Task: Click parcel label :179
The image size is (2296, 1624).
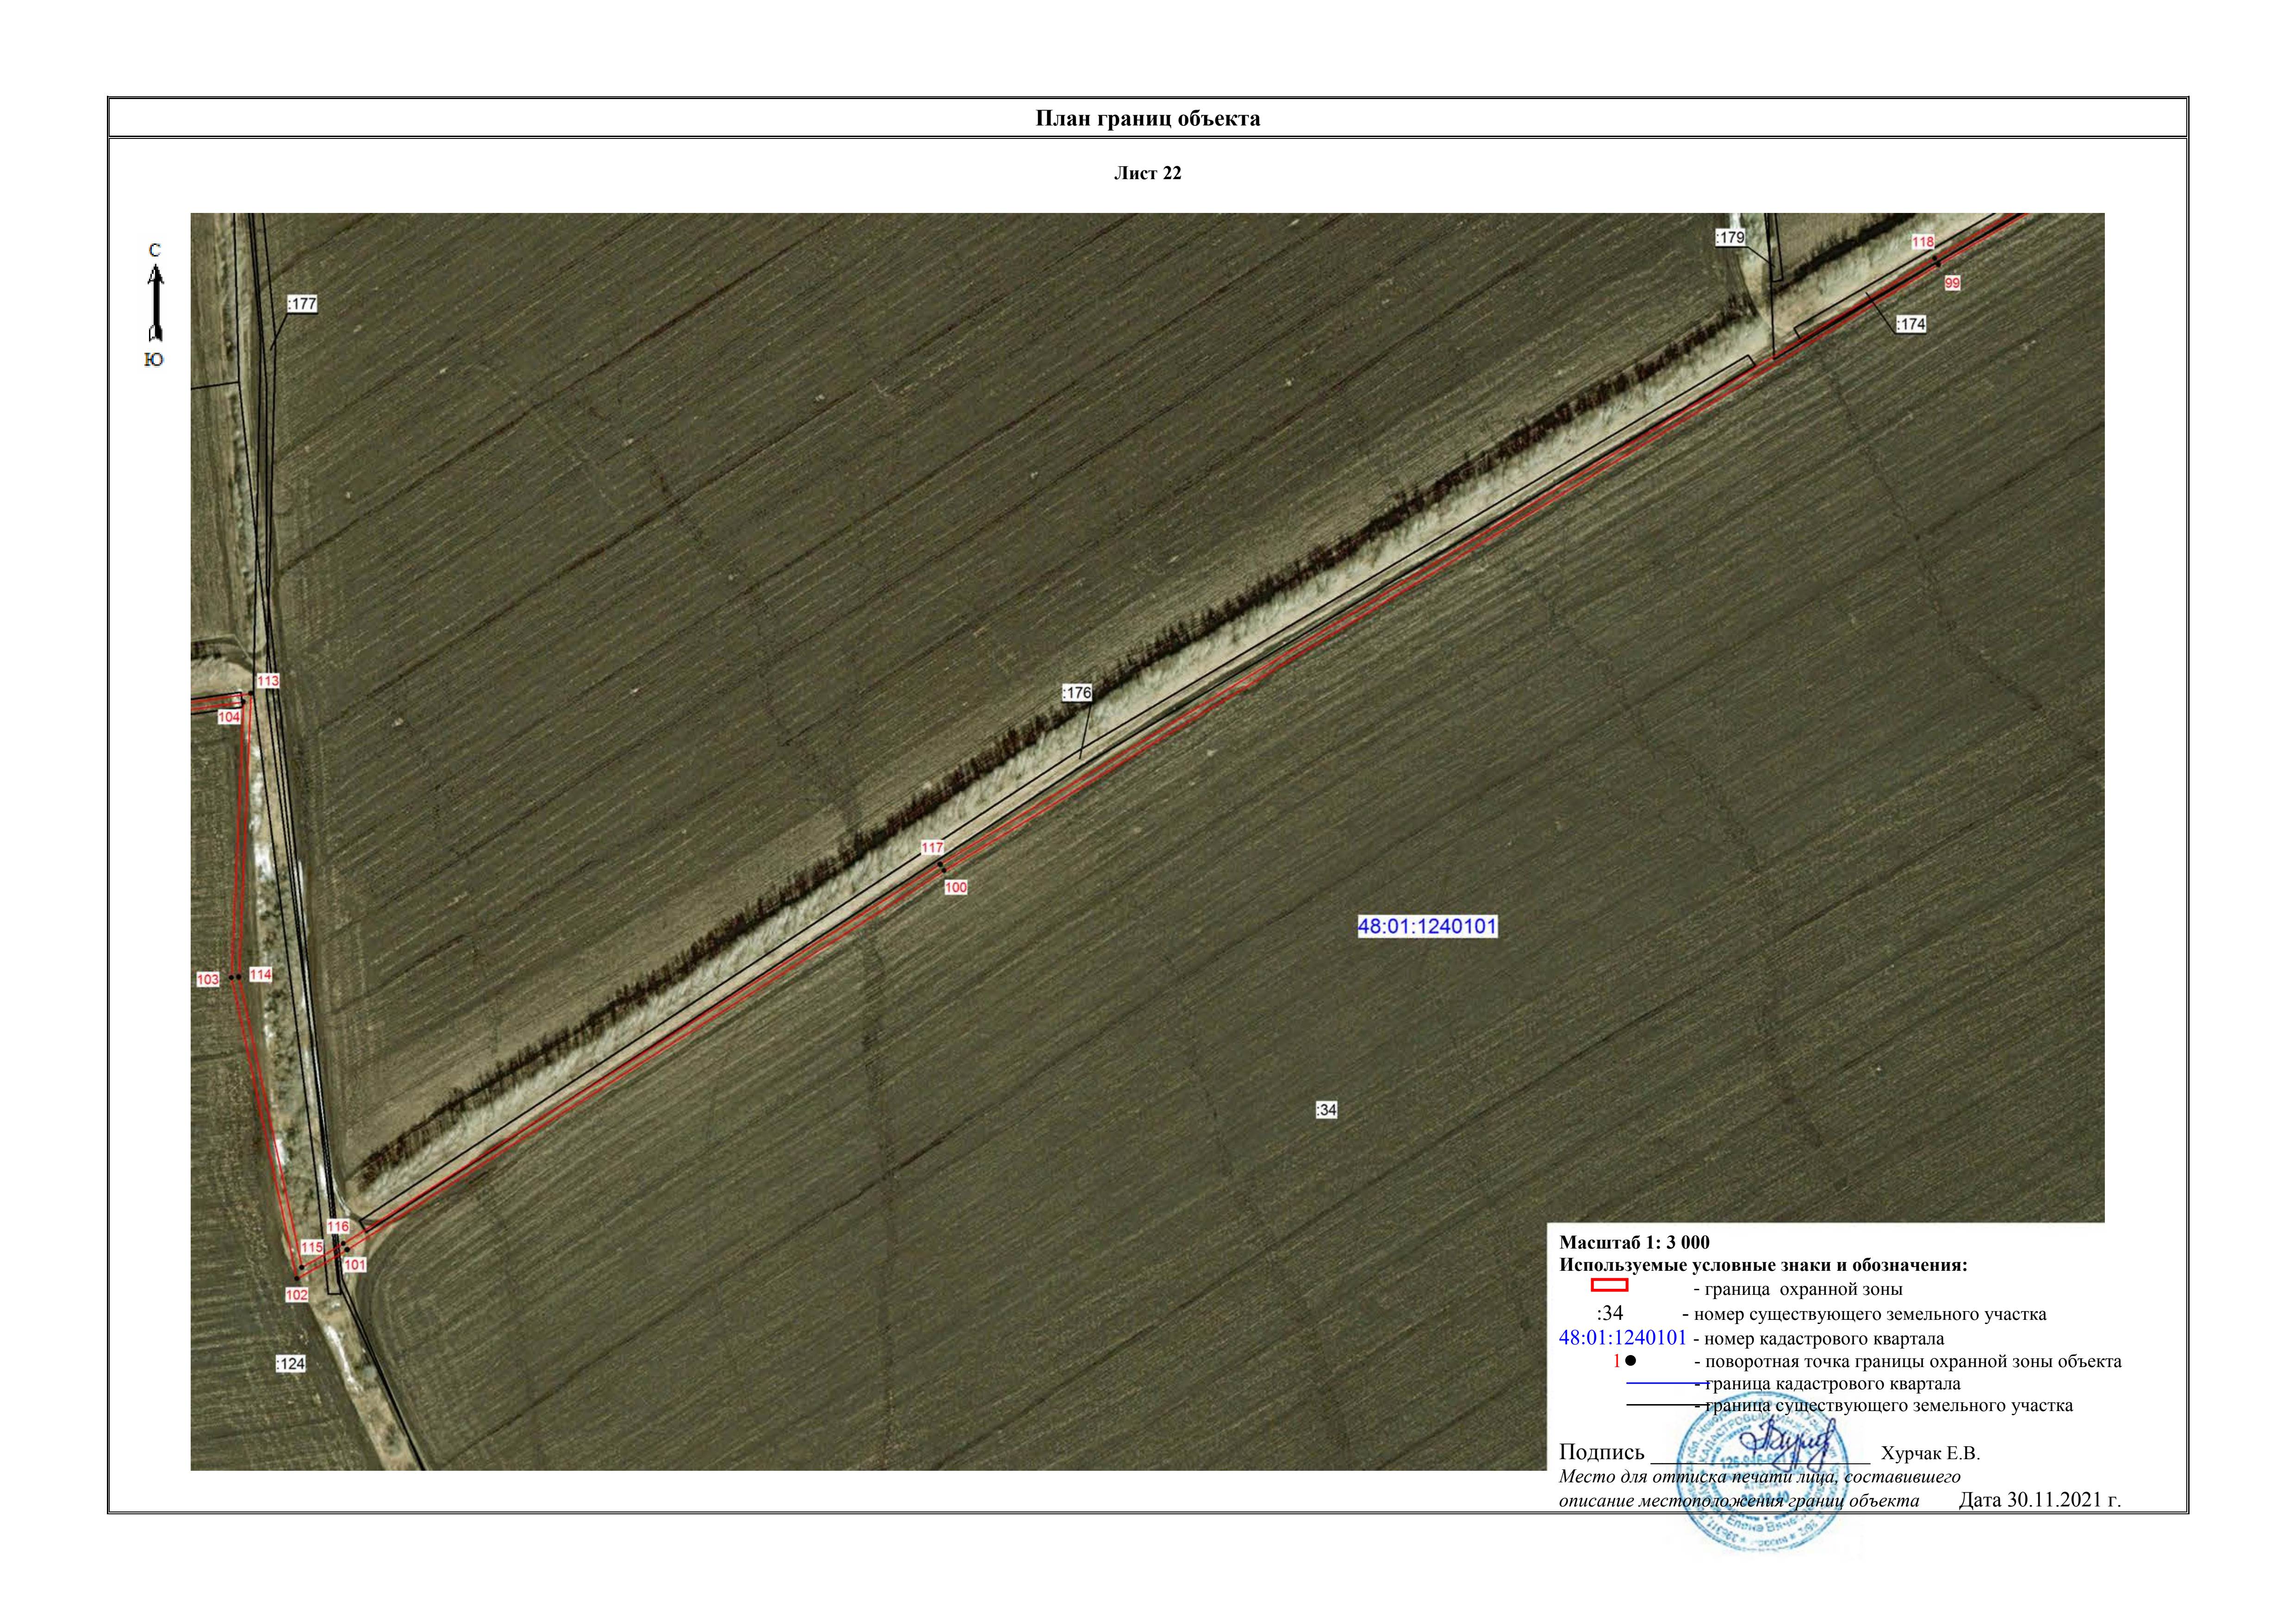Action: click(1729, 238)
